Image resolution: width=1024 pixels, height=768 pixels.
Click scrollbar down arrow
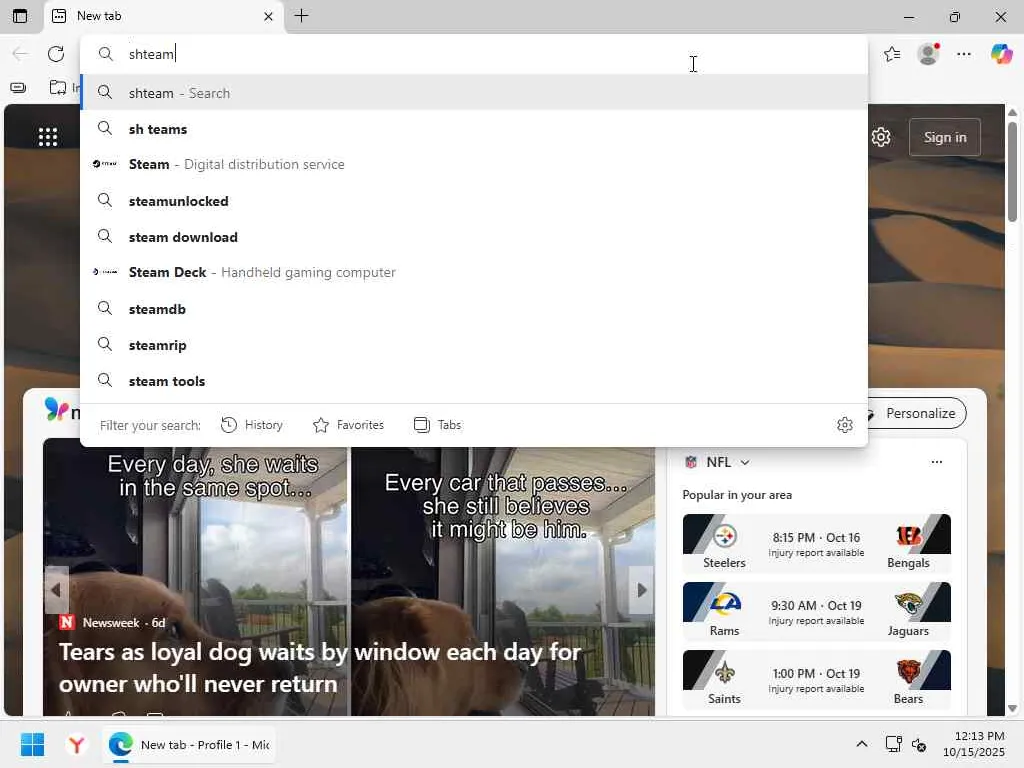coord(1012,709)
